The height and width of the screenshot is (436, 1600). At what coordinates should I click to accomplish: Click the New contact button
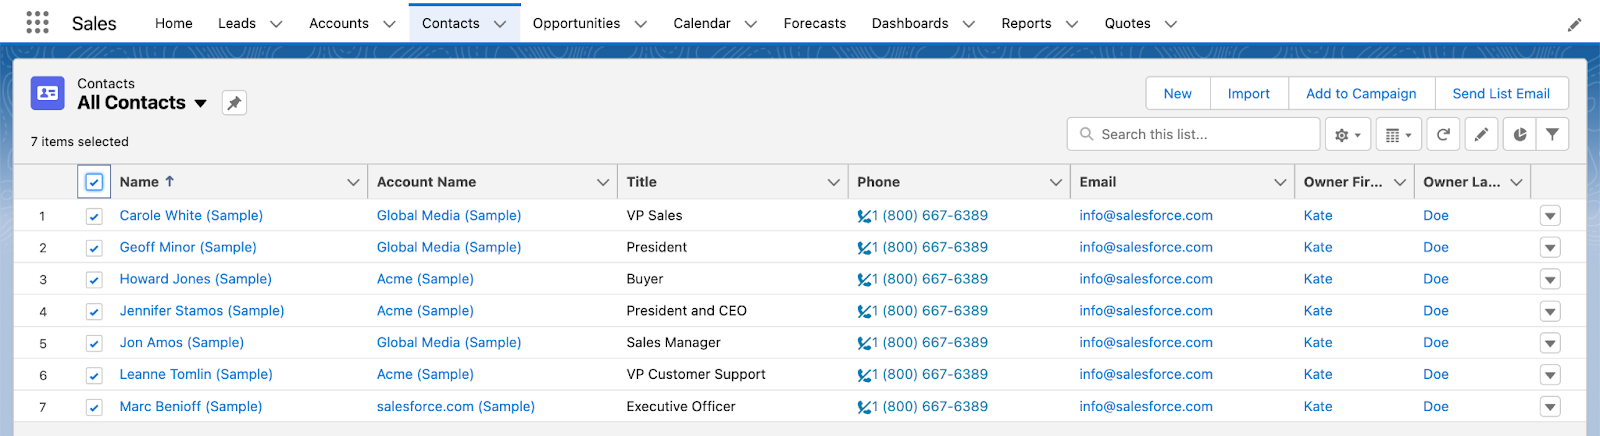pos(1178,93)
